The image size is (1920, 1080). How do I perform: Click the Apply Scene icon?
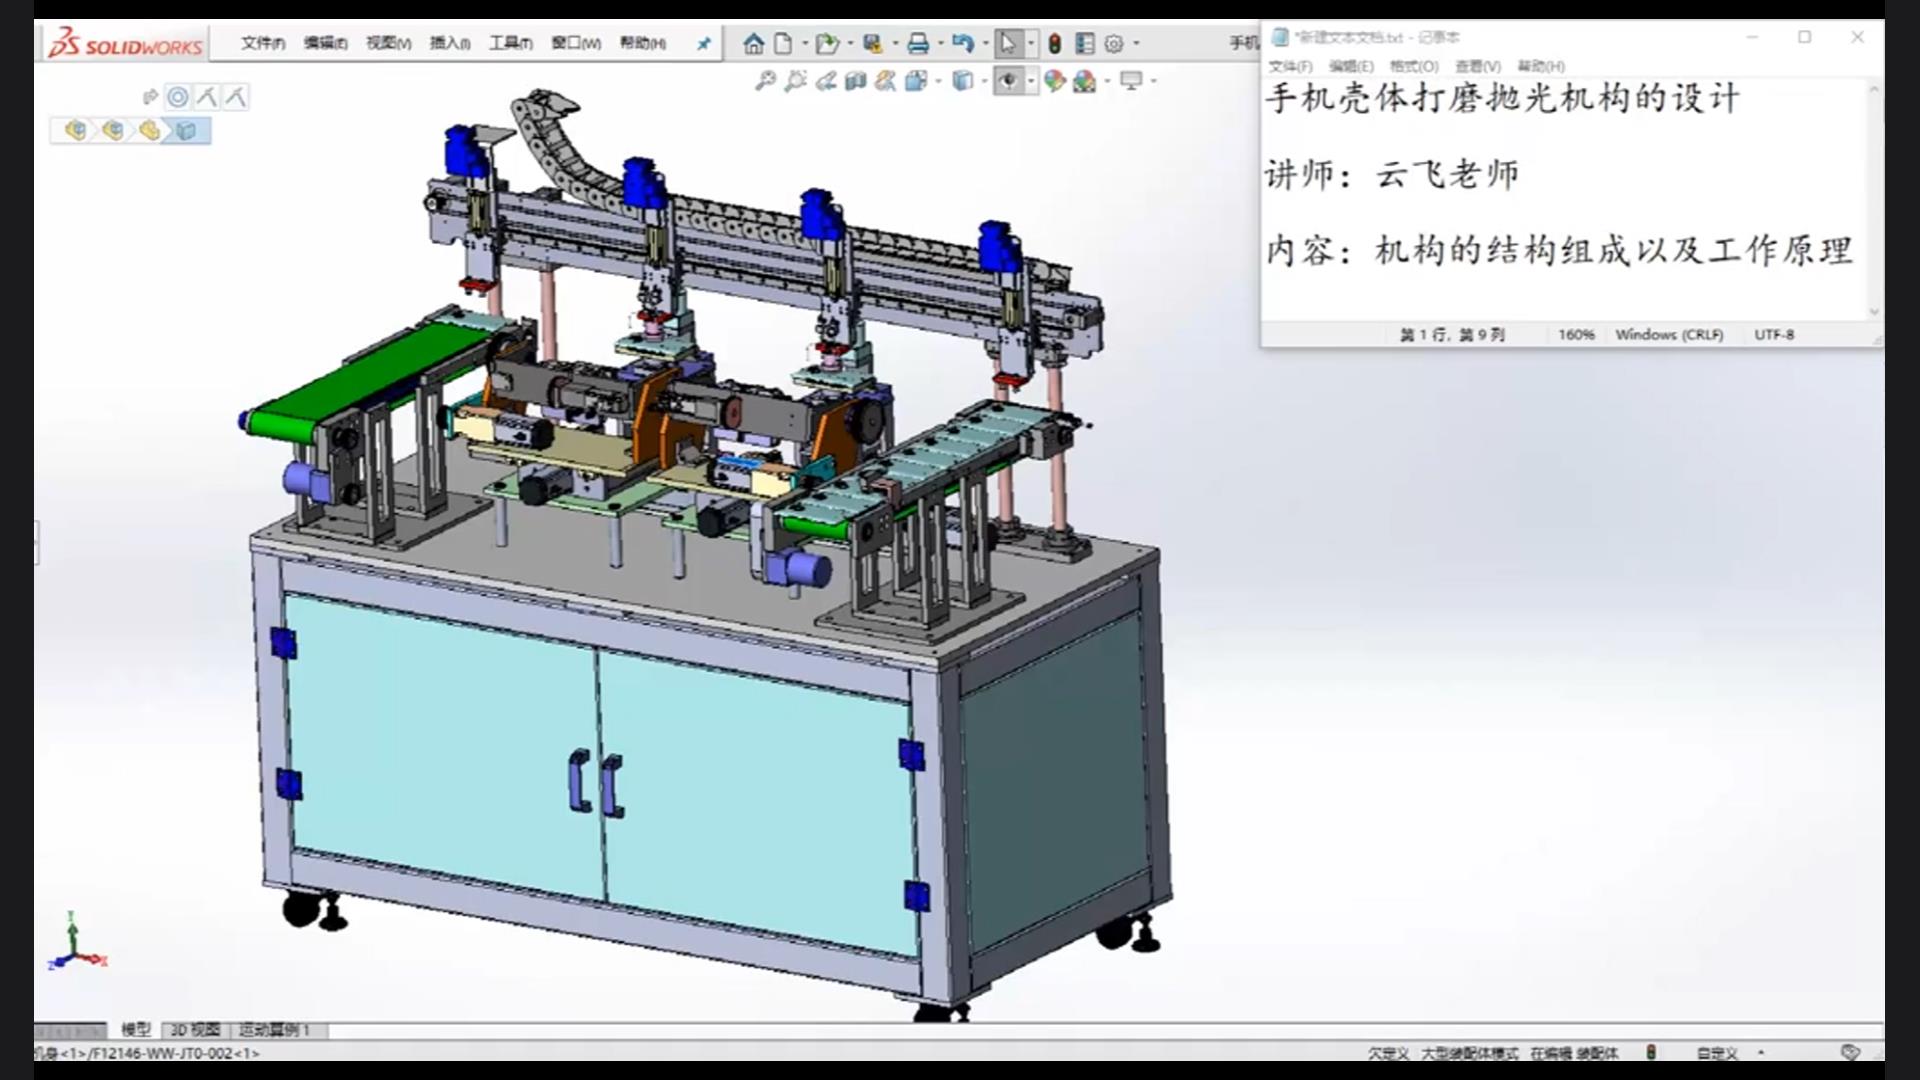pyautogui.click(x=1084, y=81)
